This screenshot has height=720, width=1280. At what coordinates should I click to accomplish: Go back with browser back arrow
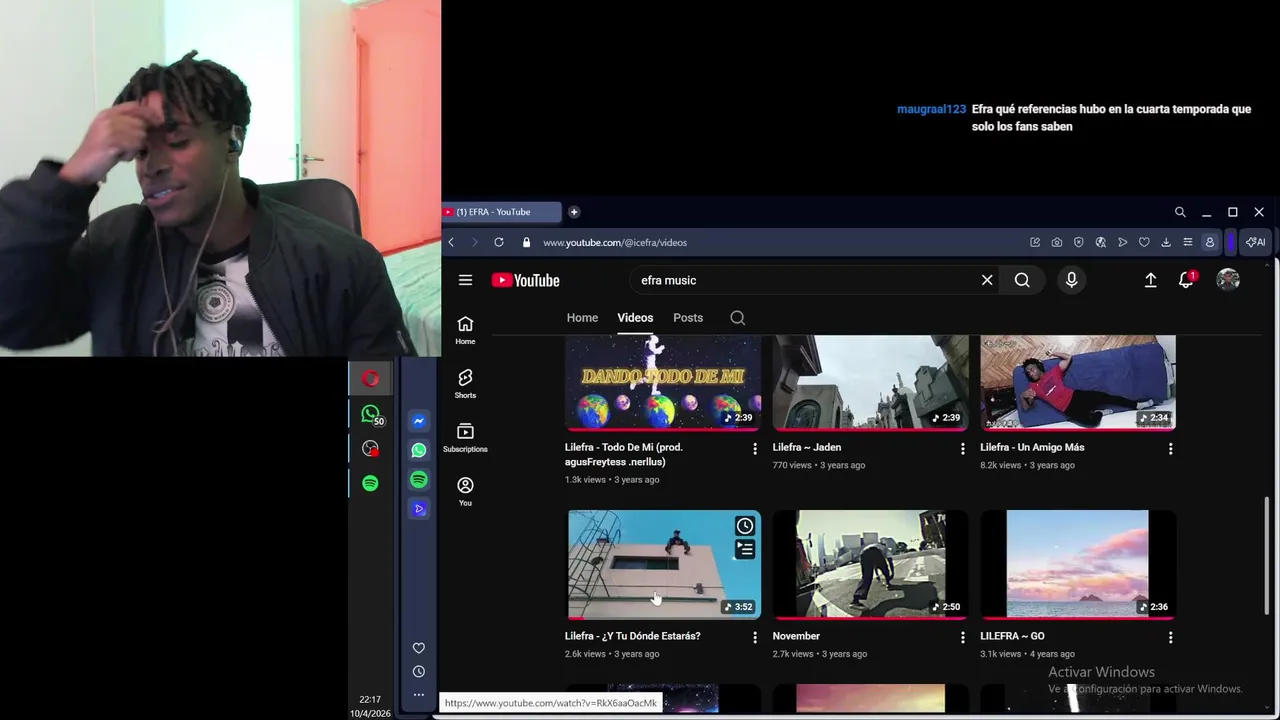451,242
